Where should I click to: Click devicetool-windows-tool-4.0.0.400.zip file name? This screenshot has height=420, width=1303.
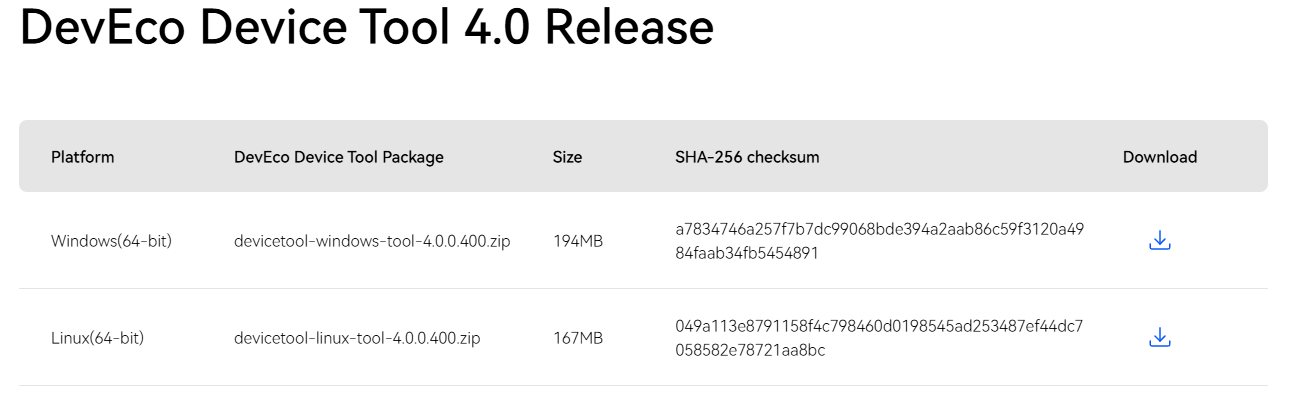[x=372, y=241]
